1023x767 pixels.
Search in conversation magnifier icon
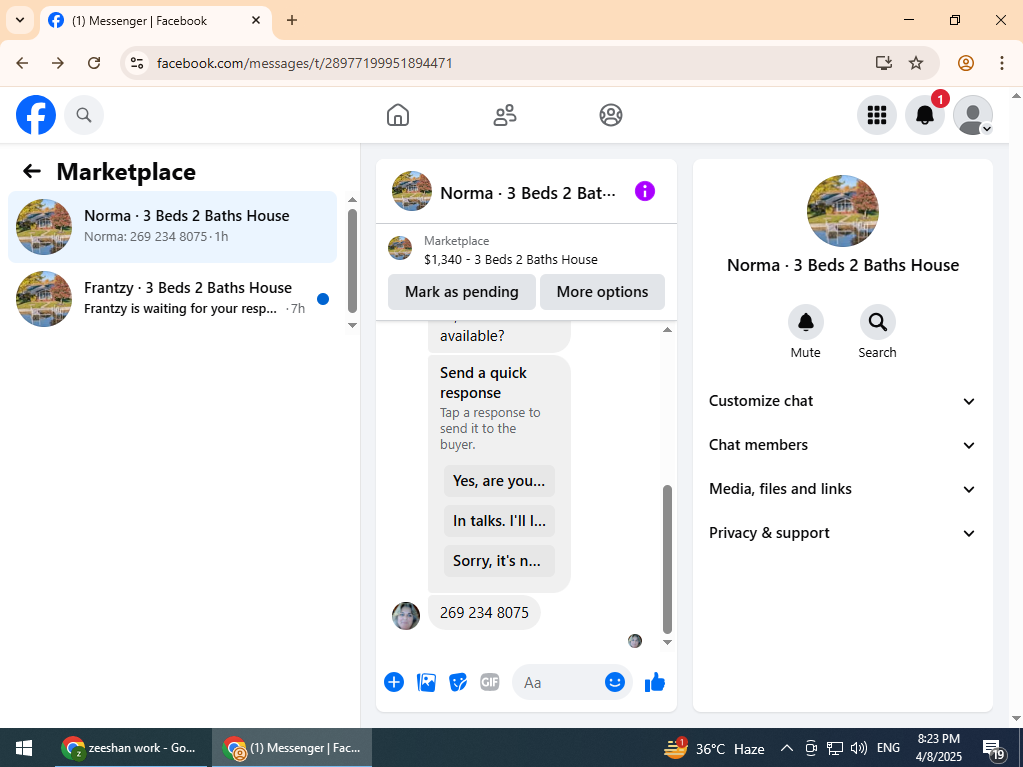click(878, 322)
